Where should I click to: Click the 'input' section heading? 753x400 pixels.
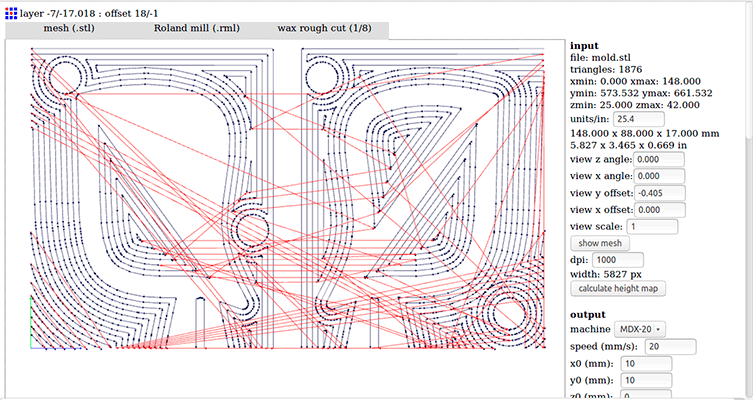pos(584,46)
